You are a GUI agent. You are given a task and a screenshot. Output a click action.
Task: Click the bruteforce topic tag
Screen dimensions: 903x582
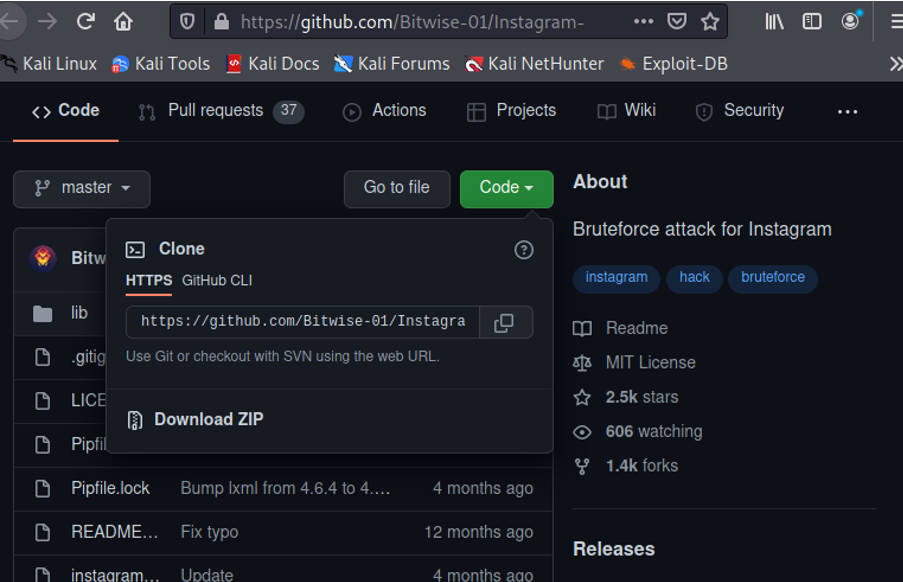point(773,277)
